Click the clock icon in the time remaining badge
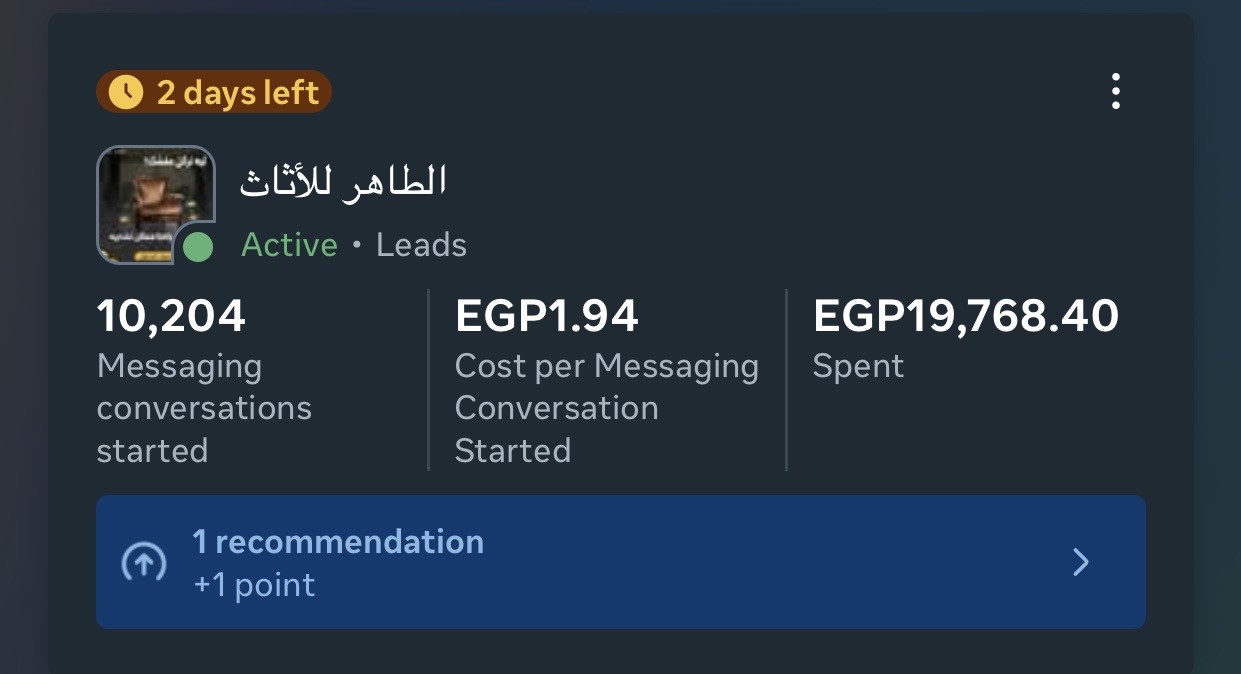The height and width of the screenshot is (674, 1241). 125,91
